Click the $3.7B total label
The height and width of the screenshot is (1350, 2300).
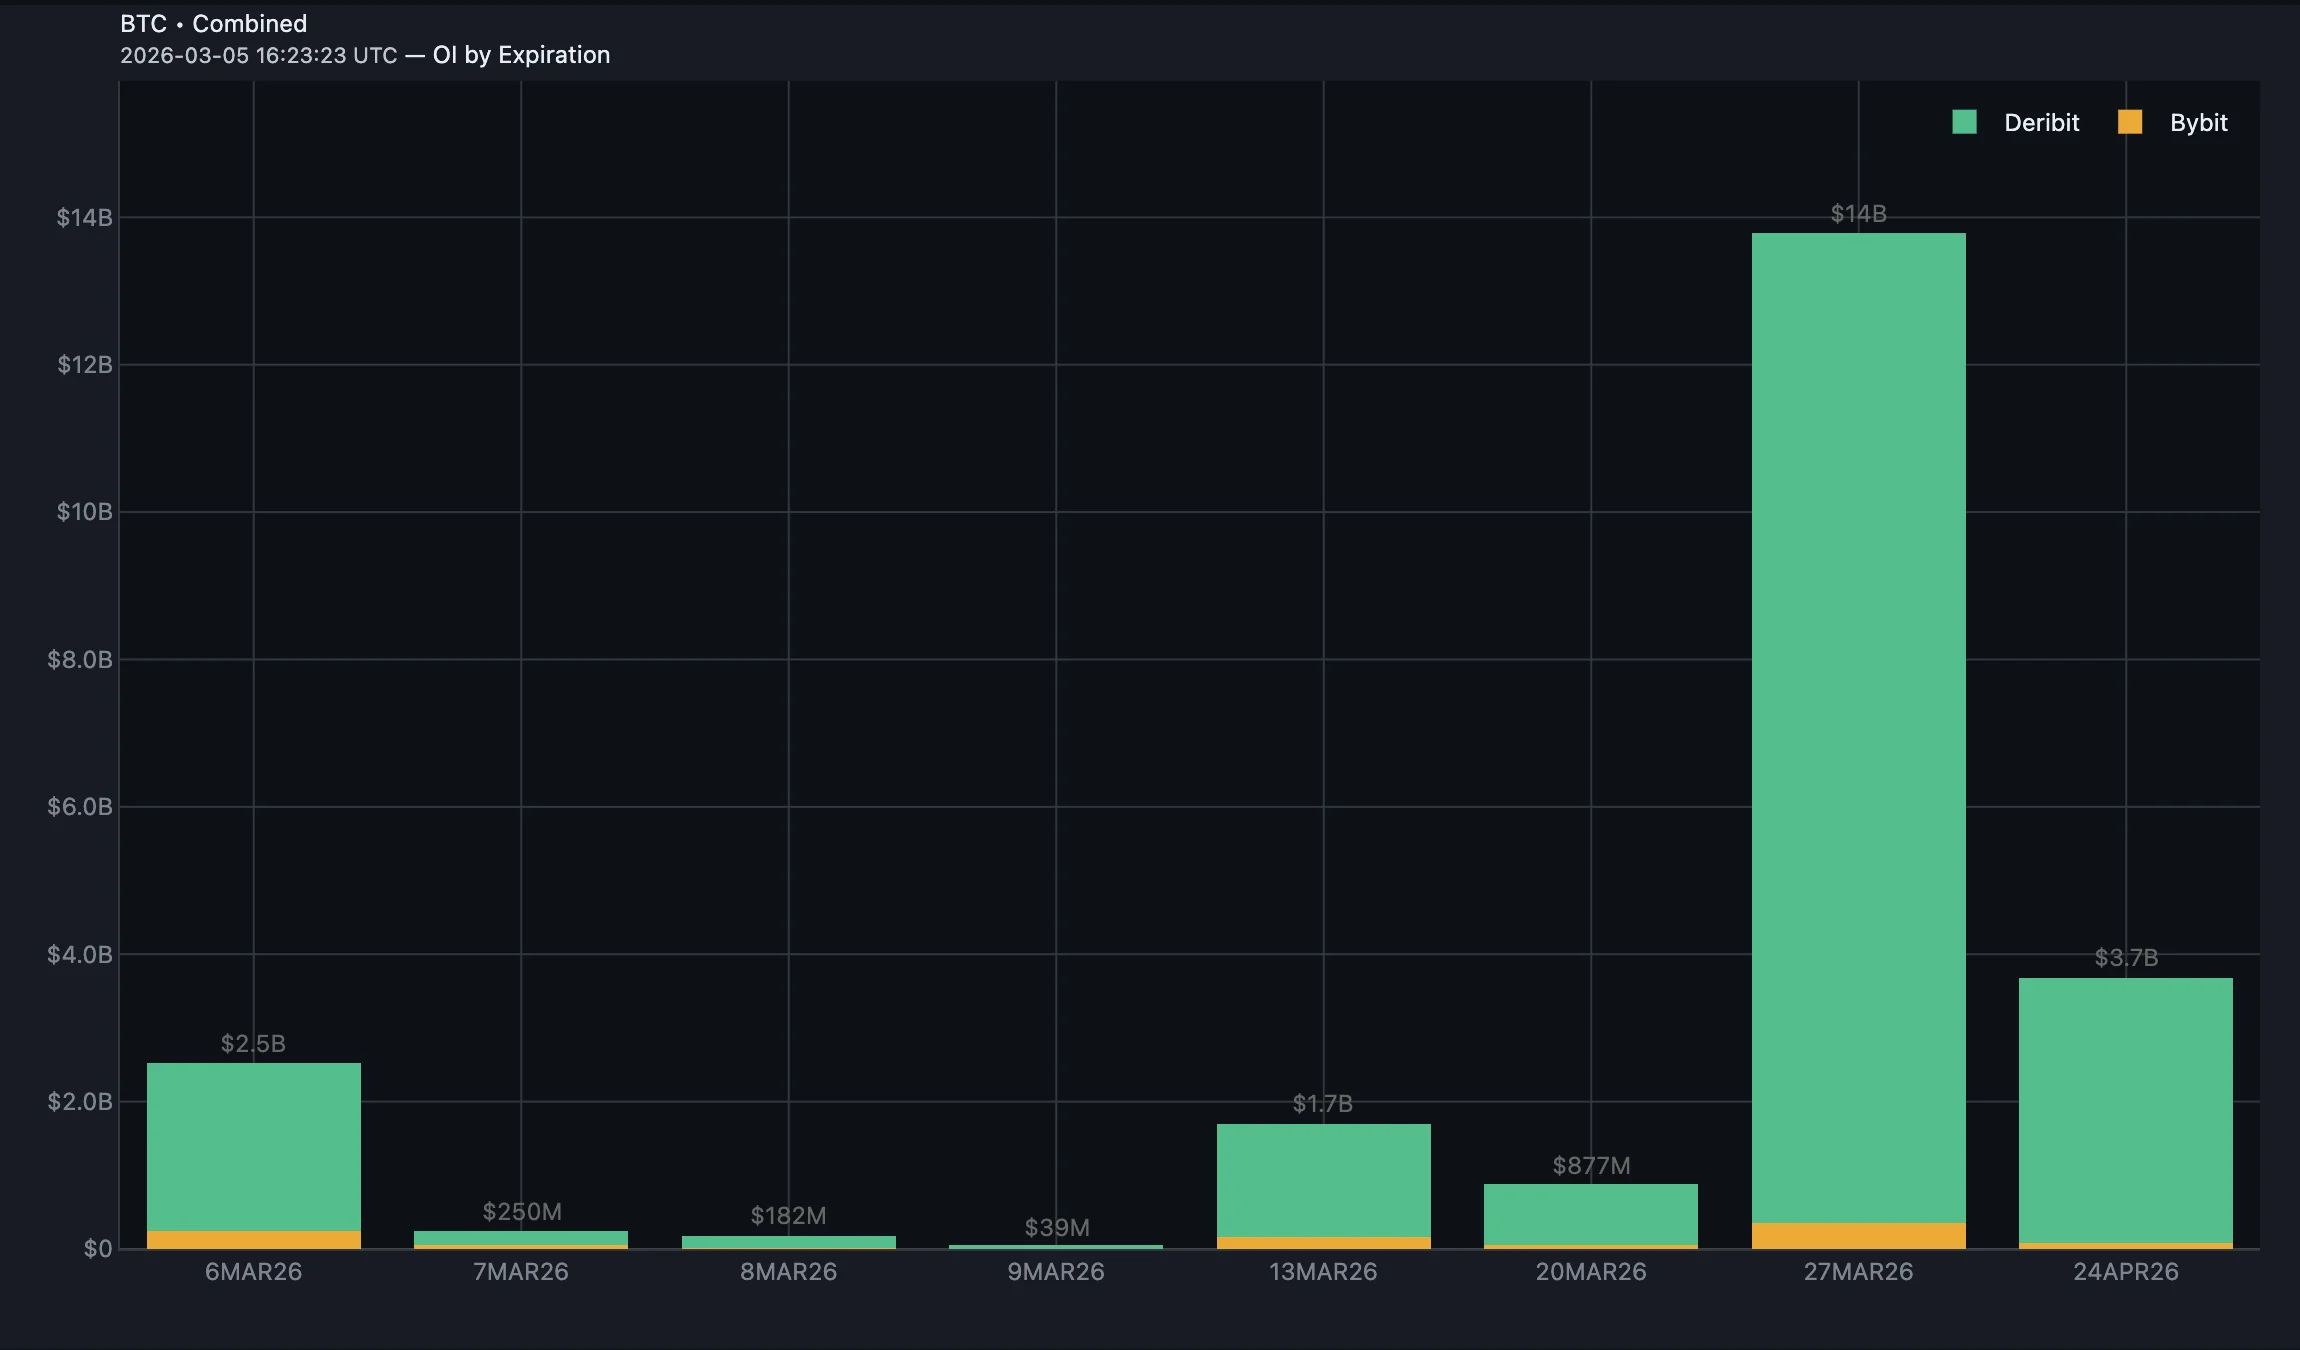tap(2125, 958)
